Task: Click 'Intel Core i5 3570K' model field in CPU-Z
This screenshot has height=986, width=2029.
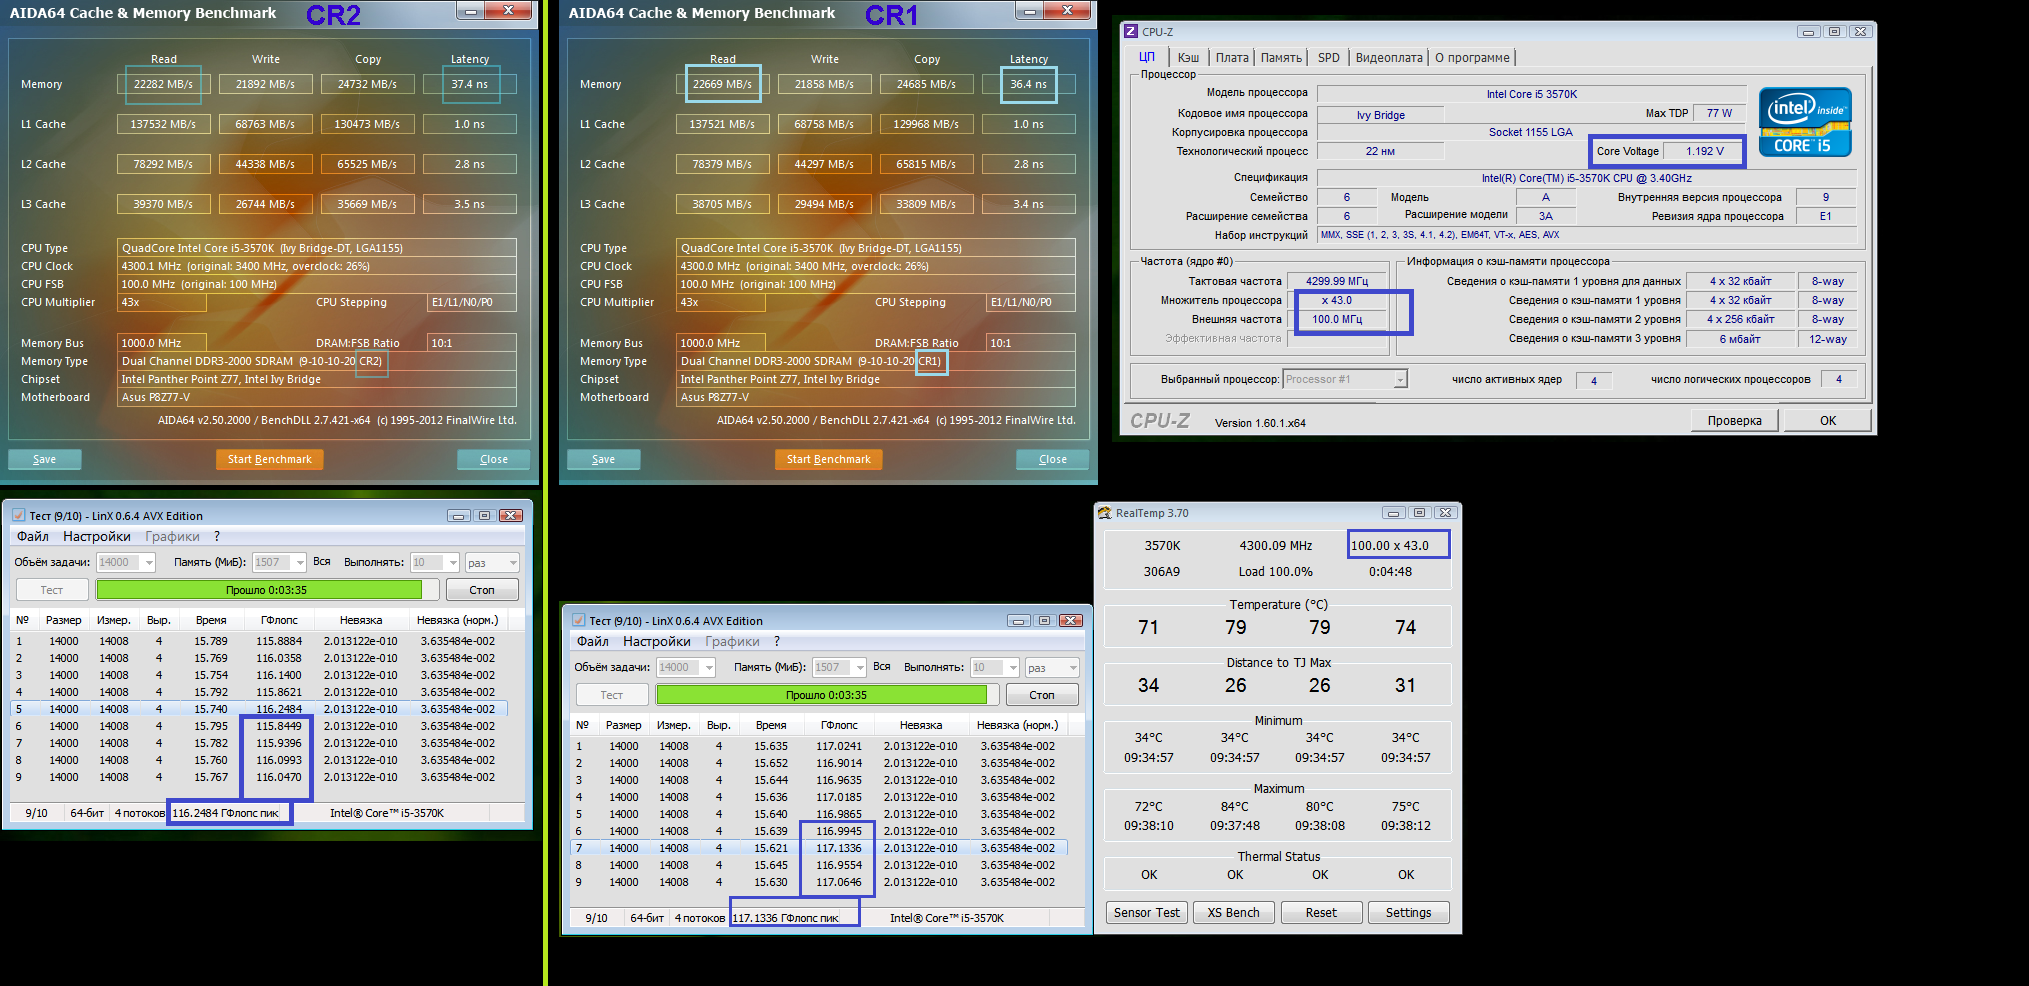Action: tap(1532, 94)
